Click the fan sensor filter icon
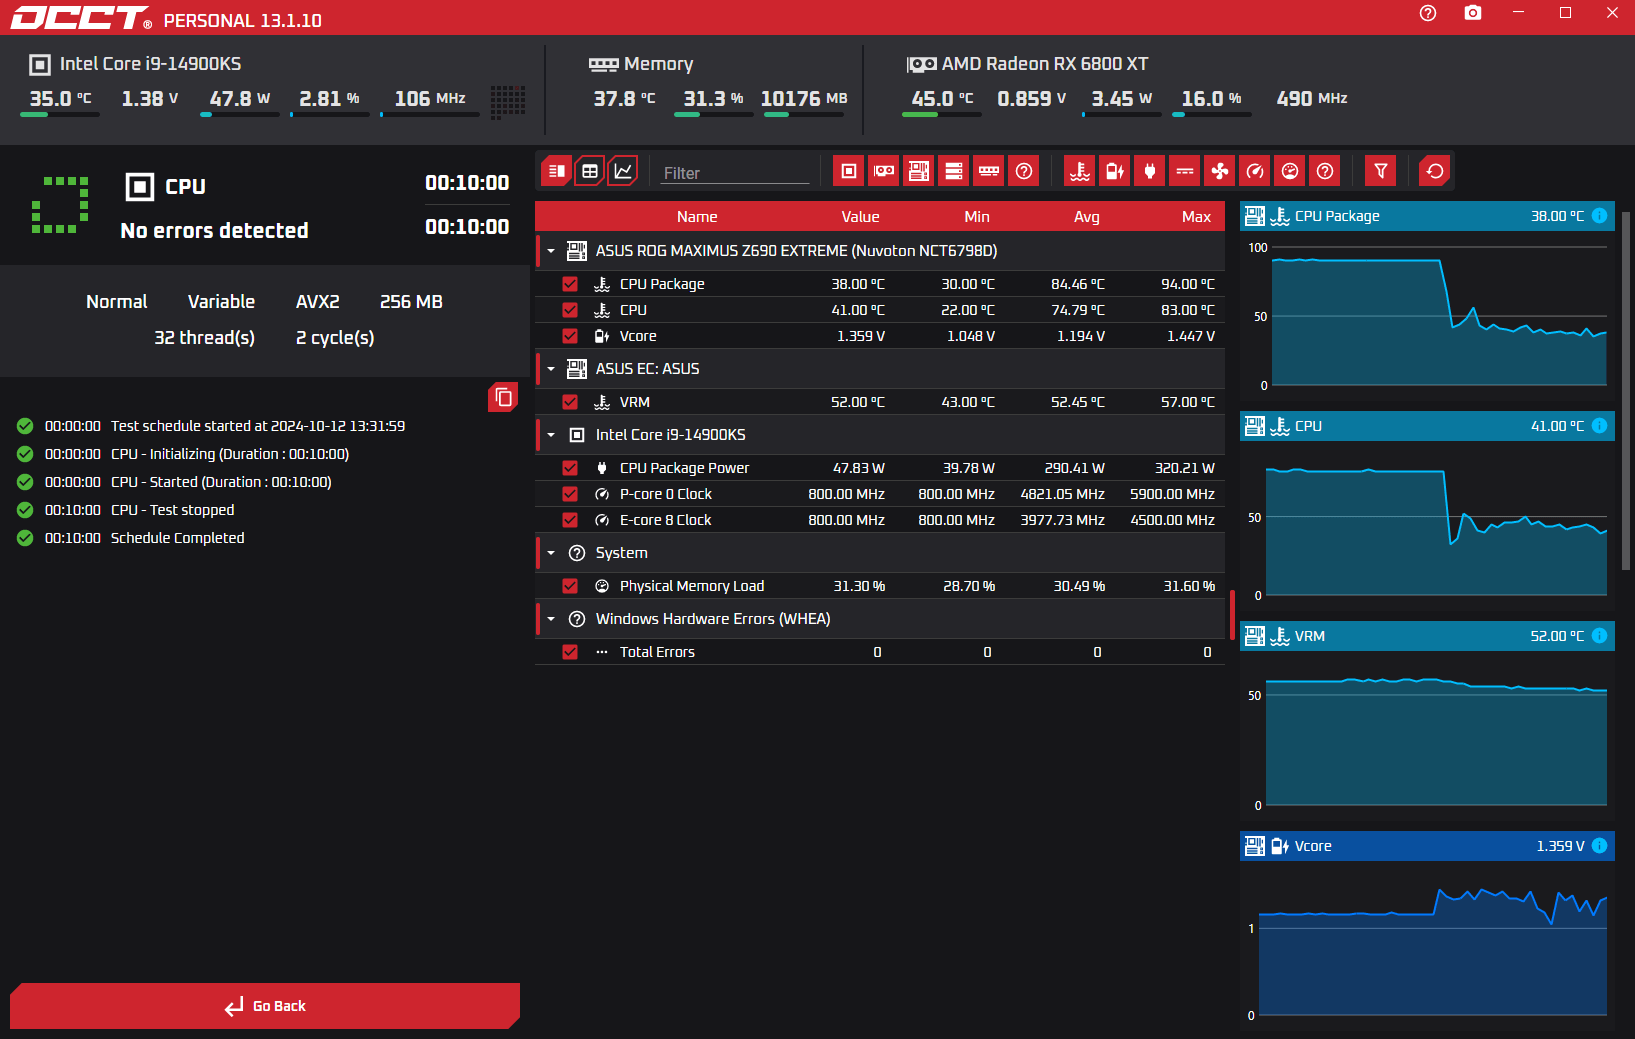The height and width of the screenshot is (1039, 1635). (x=1220, y=171)
